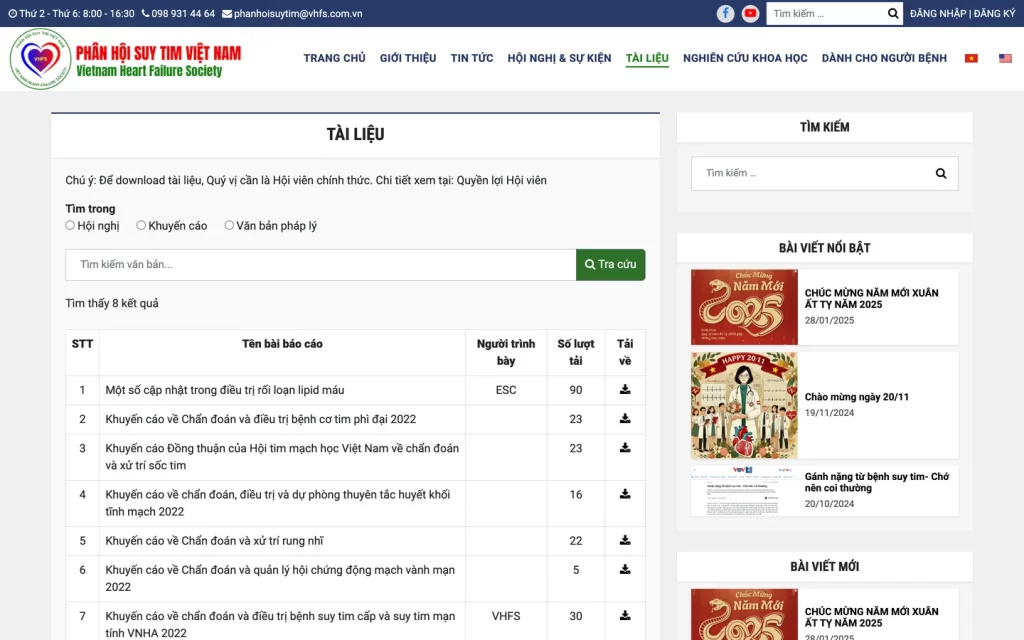Click the sidebar search magnifier icon
Screen dimensions: 1024x640
940,173
